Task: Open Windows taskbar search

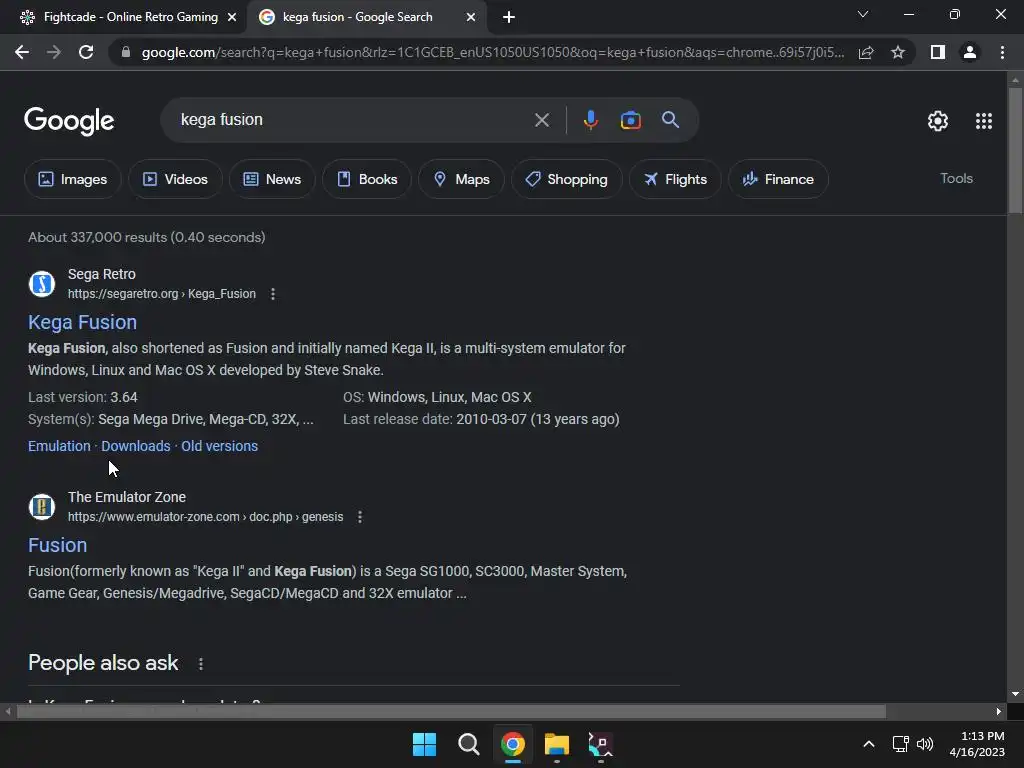Action: coord(468,744)
